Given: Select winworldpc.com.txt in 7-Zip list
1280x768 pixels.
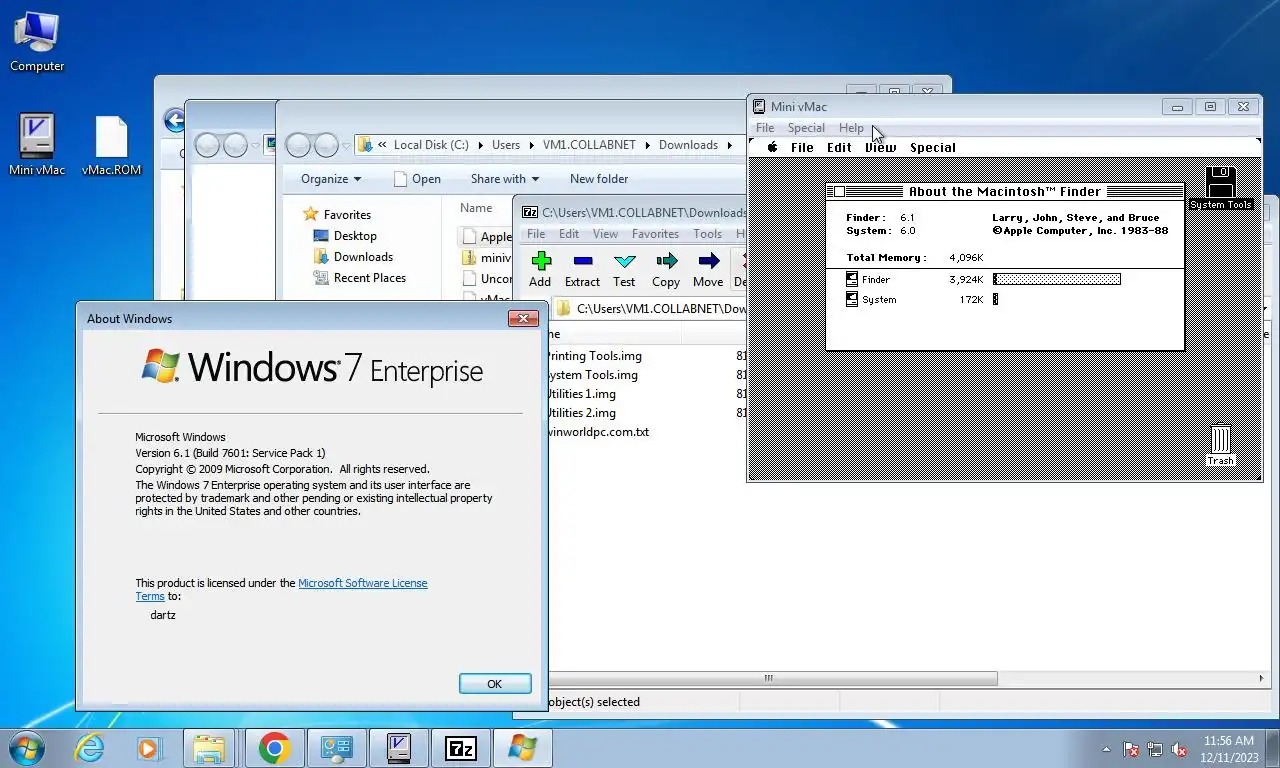Looking at the screenshot, I should (597, 432).
